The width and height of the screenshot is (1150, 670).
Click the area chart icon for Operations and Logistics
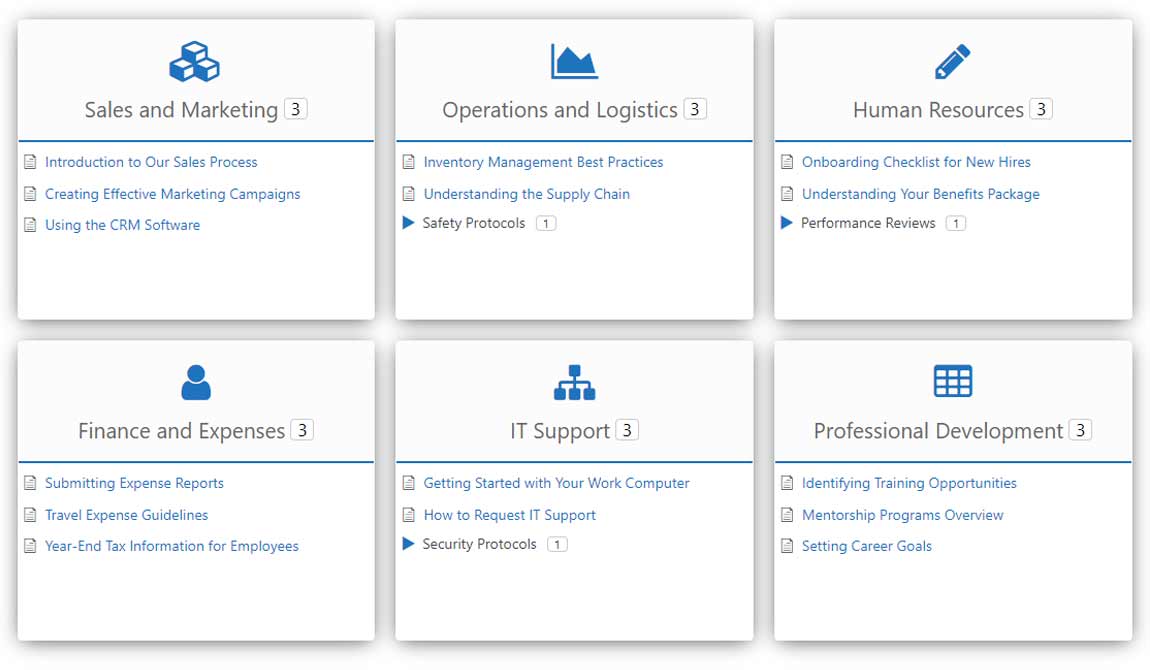pos(574,62)
